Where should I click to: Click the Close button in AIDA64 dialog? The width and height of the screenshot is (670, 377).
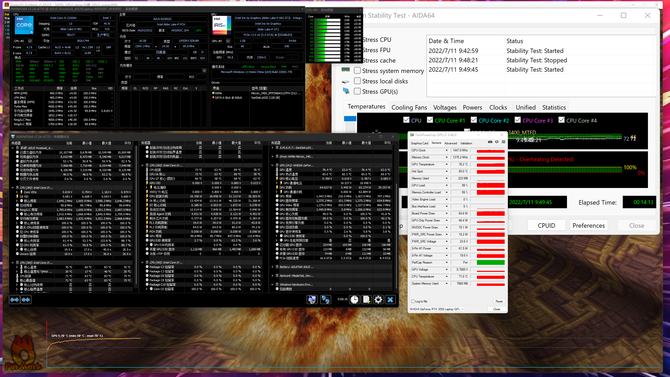coord(636,225)
